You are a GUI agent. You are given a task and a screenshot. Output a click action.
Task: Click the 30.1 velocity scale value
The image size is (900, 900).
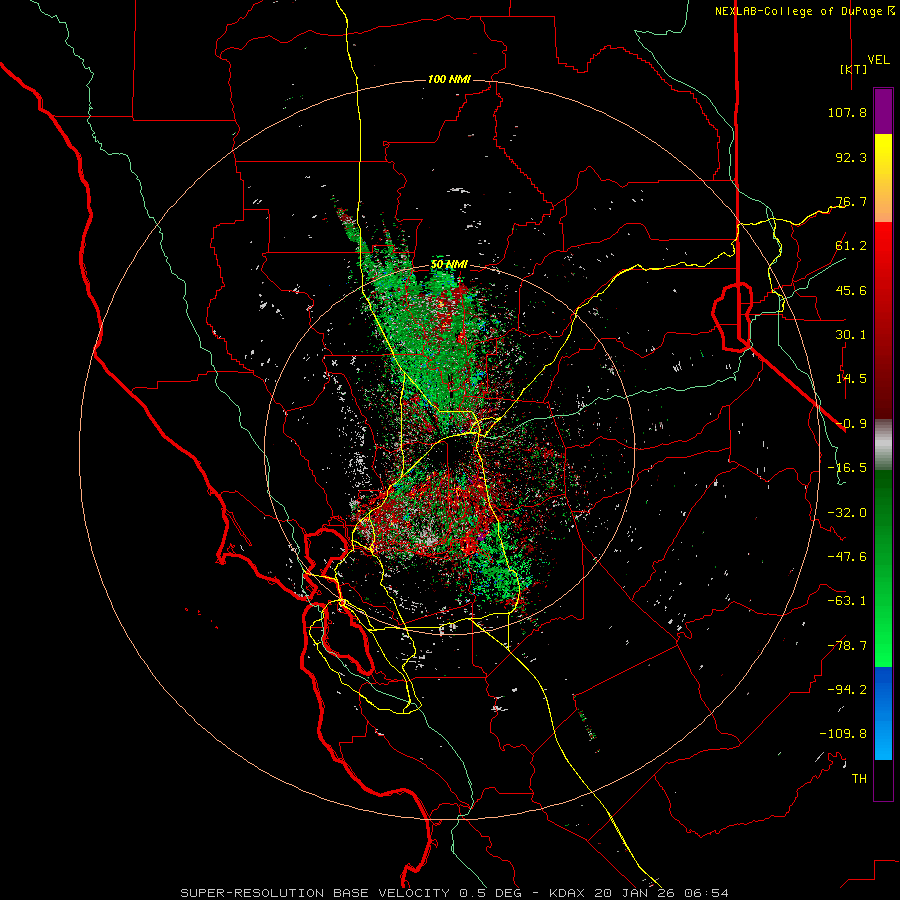851,335
